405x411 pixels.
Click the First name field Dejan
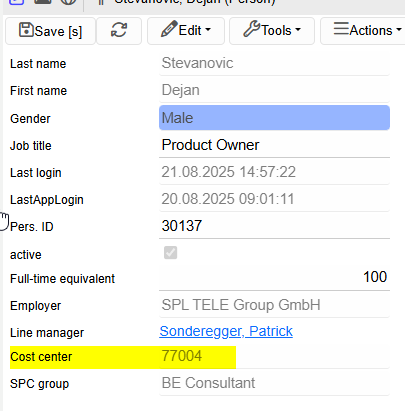(x=274, y=90)
